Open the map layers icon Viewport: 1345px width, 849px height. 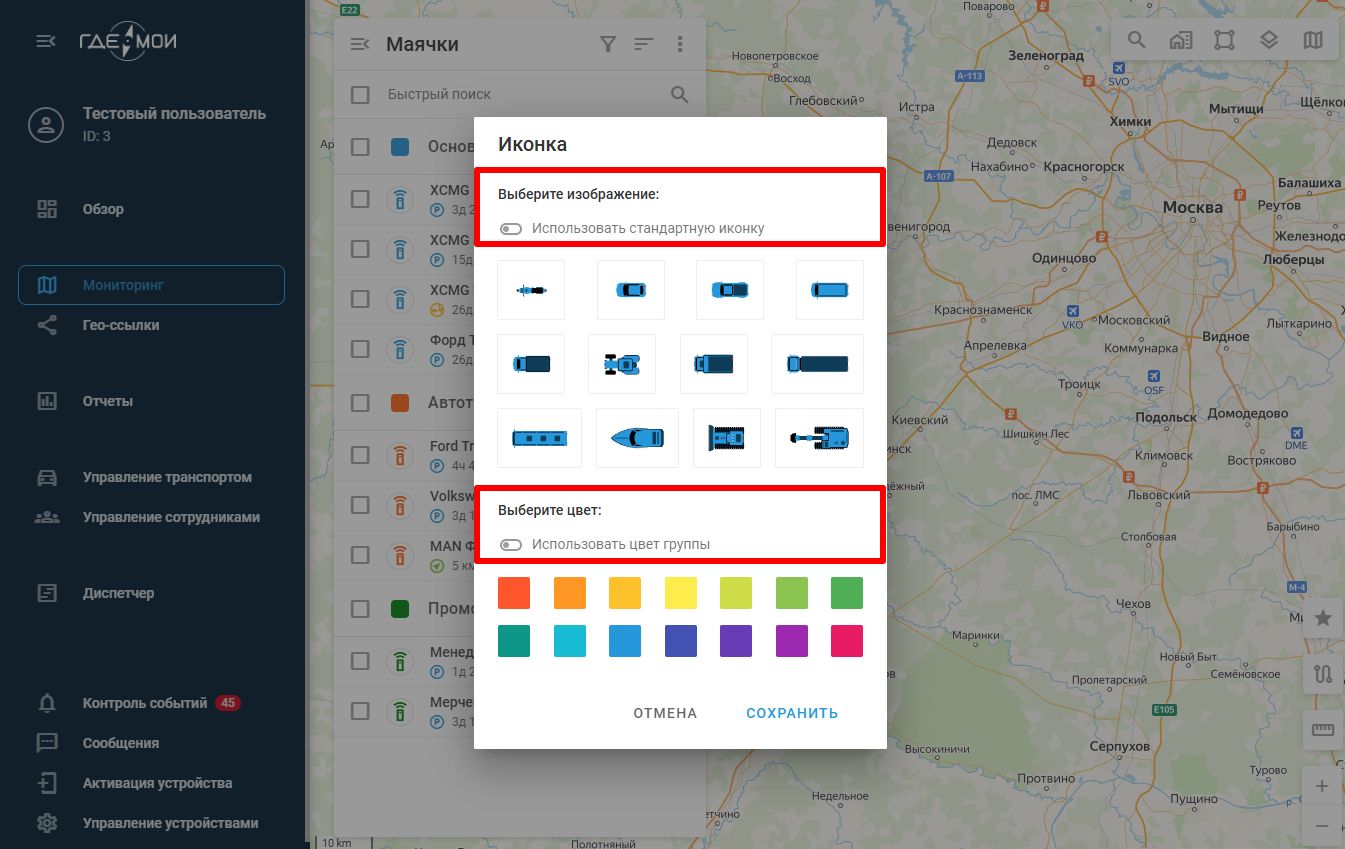[1269, 41]
